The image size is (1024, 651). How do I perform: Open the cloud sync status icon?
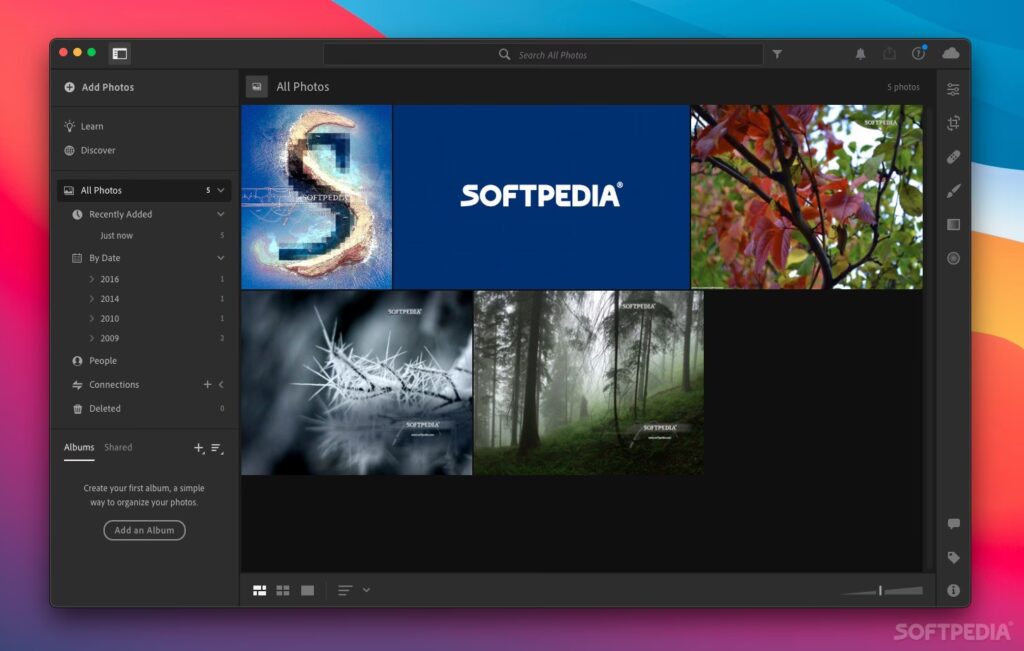950,53
